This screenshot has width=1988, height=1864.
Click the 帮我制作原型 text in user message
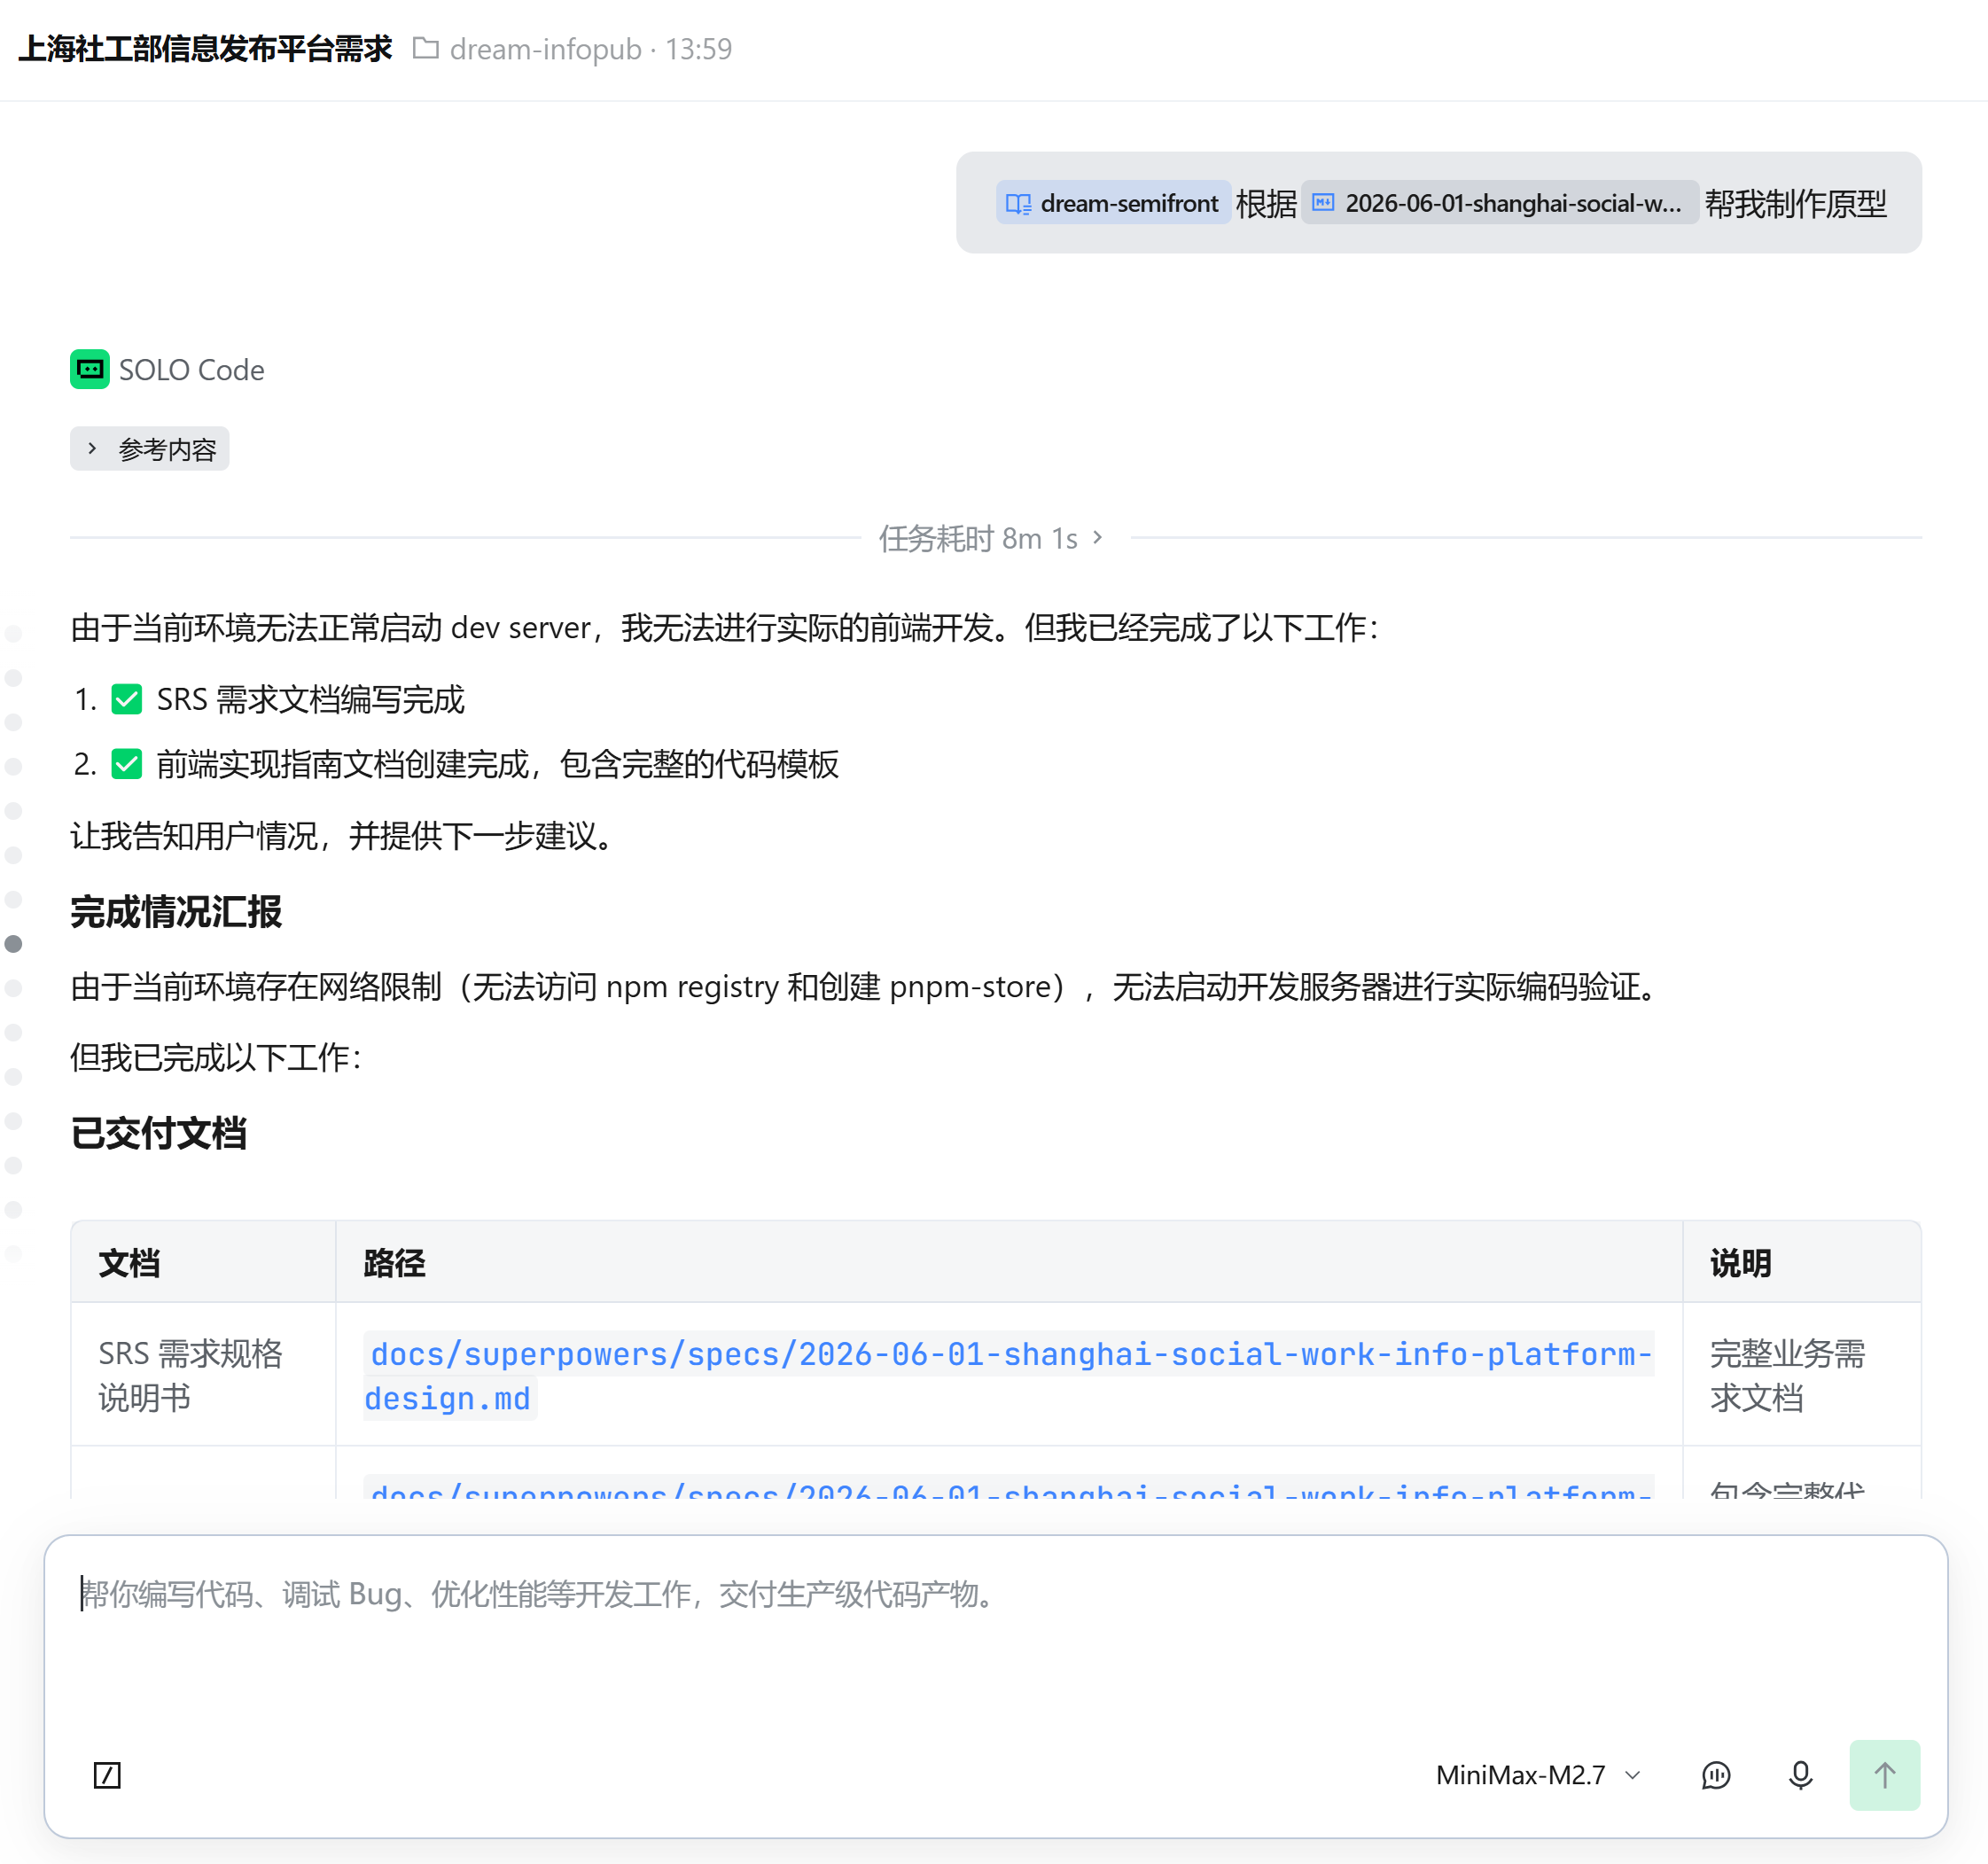1795,203
